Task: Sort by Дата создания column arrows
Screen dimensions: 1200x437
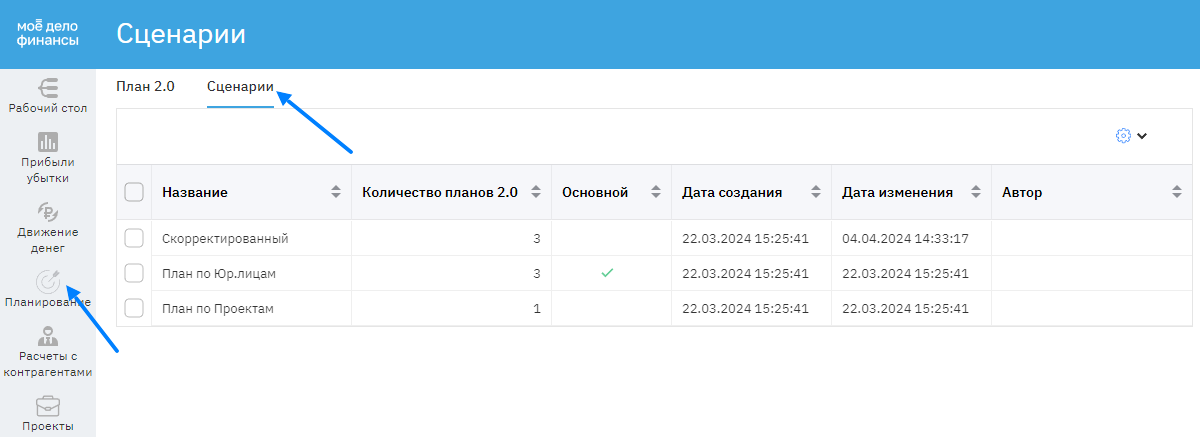Action: coord(816,192)
